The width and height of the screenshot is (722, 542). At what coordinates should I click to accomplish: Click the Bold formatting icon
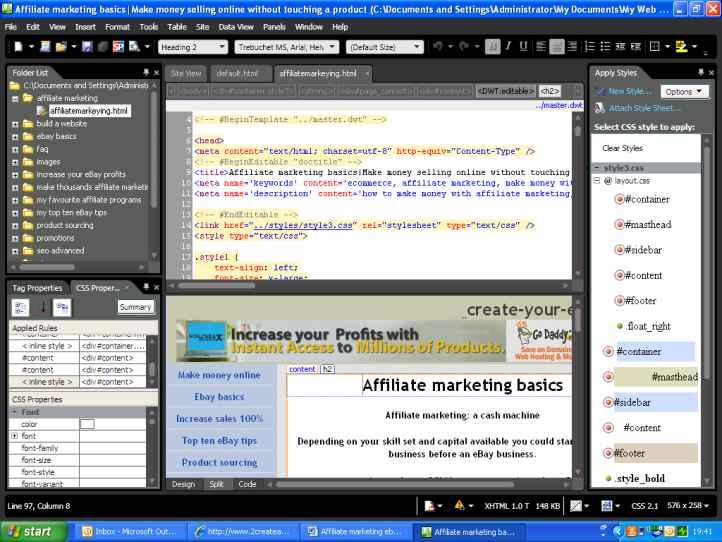pos(493,47)
